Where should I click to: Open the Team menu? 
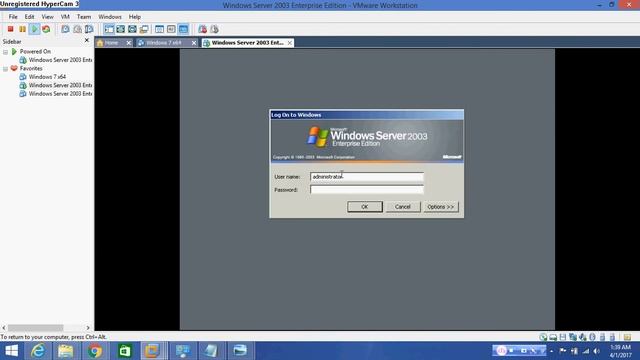84,17
